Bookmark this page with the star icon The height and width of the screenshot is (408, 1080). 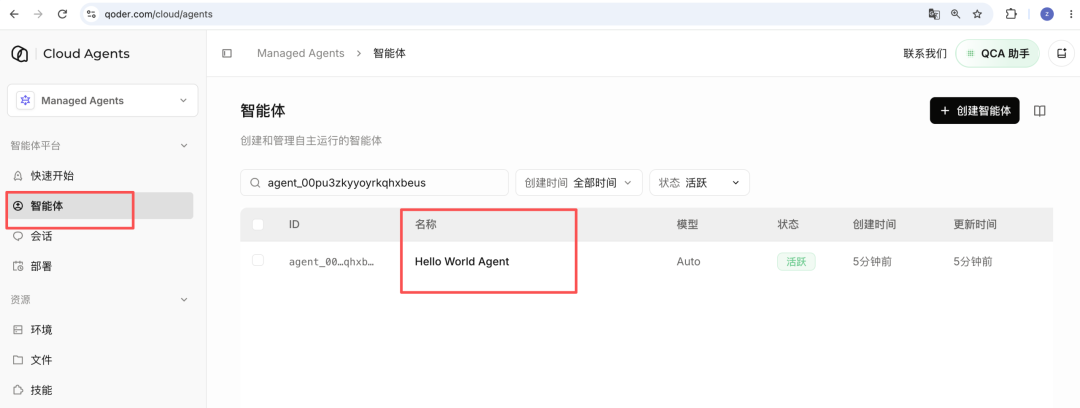coord(977,14)
